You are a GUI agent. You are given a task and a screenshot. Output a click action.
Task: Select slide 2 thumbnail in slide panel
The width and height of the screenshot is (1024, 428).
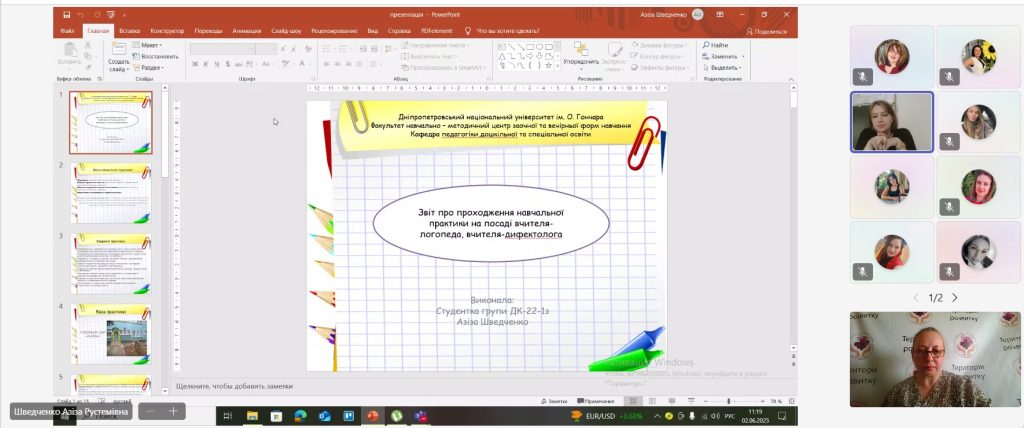point(110,193)
